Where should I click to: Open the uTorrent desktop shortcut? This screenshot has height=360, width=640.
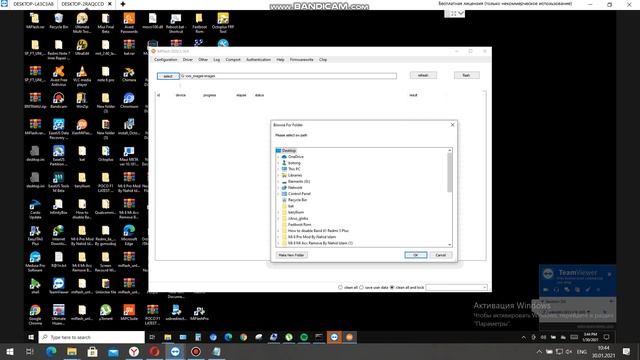point(105,312)
